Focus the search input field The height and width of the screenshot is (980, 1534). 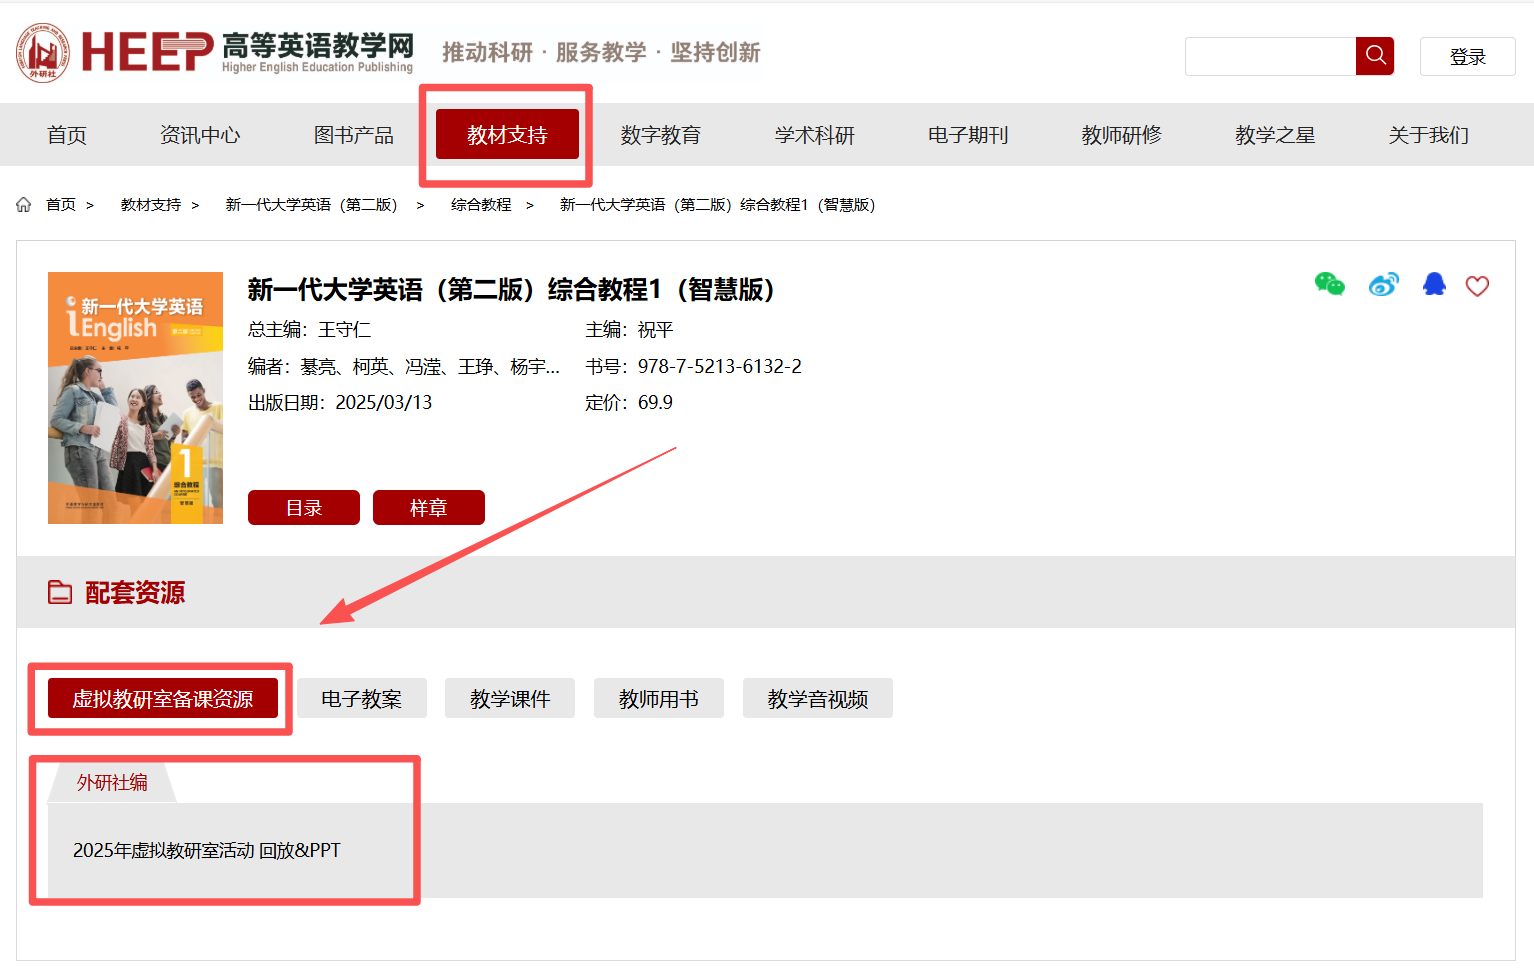1270,57
